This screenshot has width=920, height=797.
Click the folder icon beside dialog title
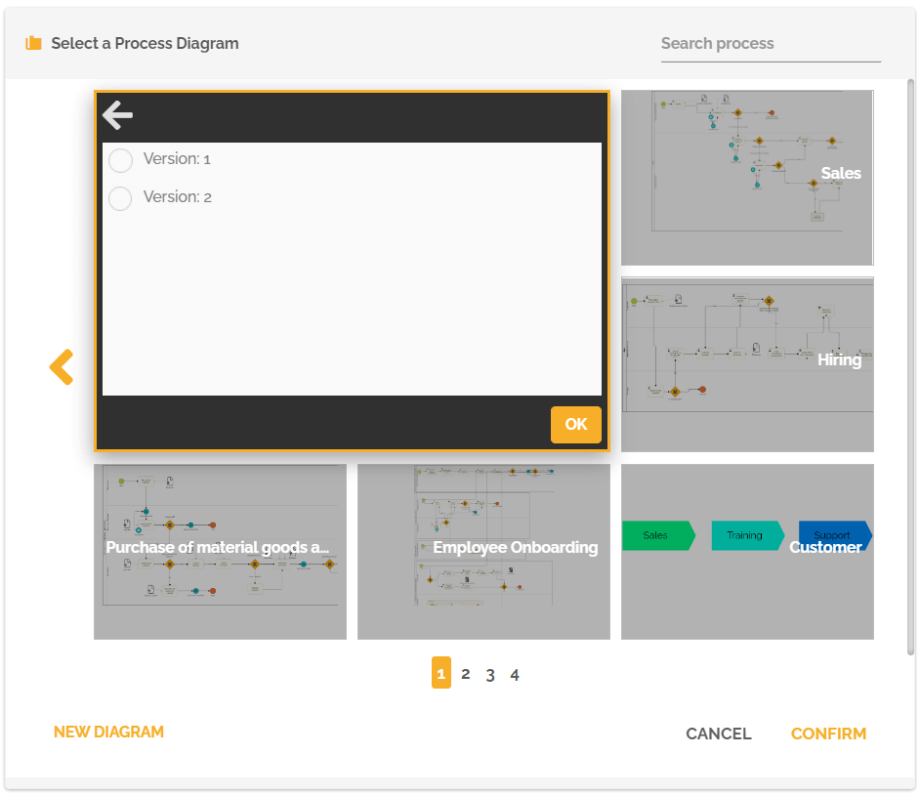click(x=34, y=43)
